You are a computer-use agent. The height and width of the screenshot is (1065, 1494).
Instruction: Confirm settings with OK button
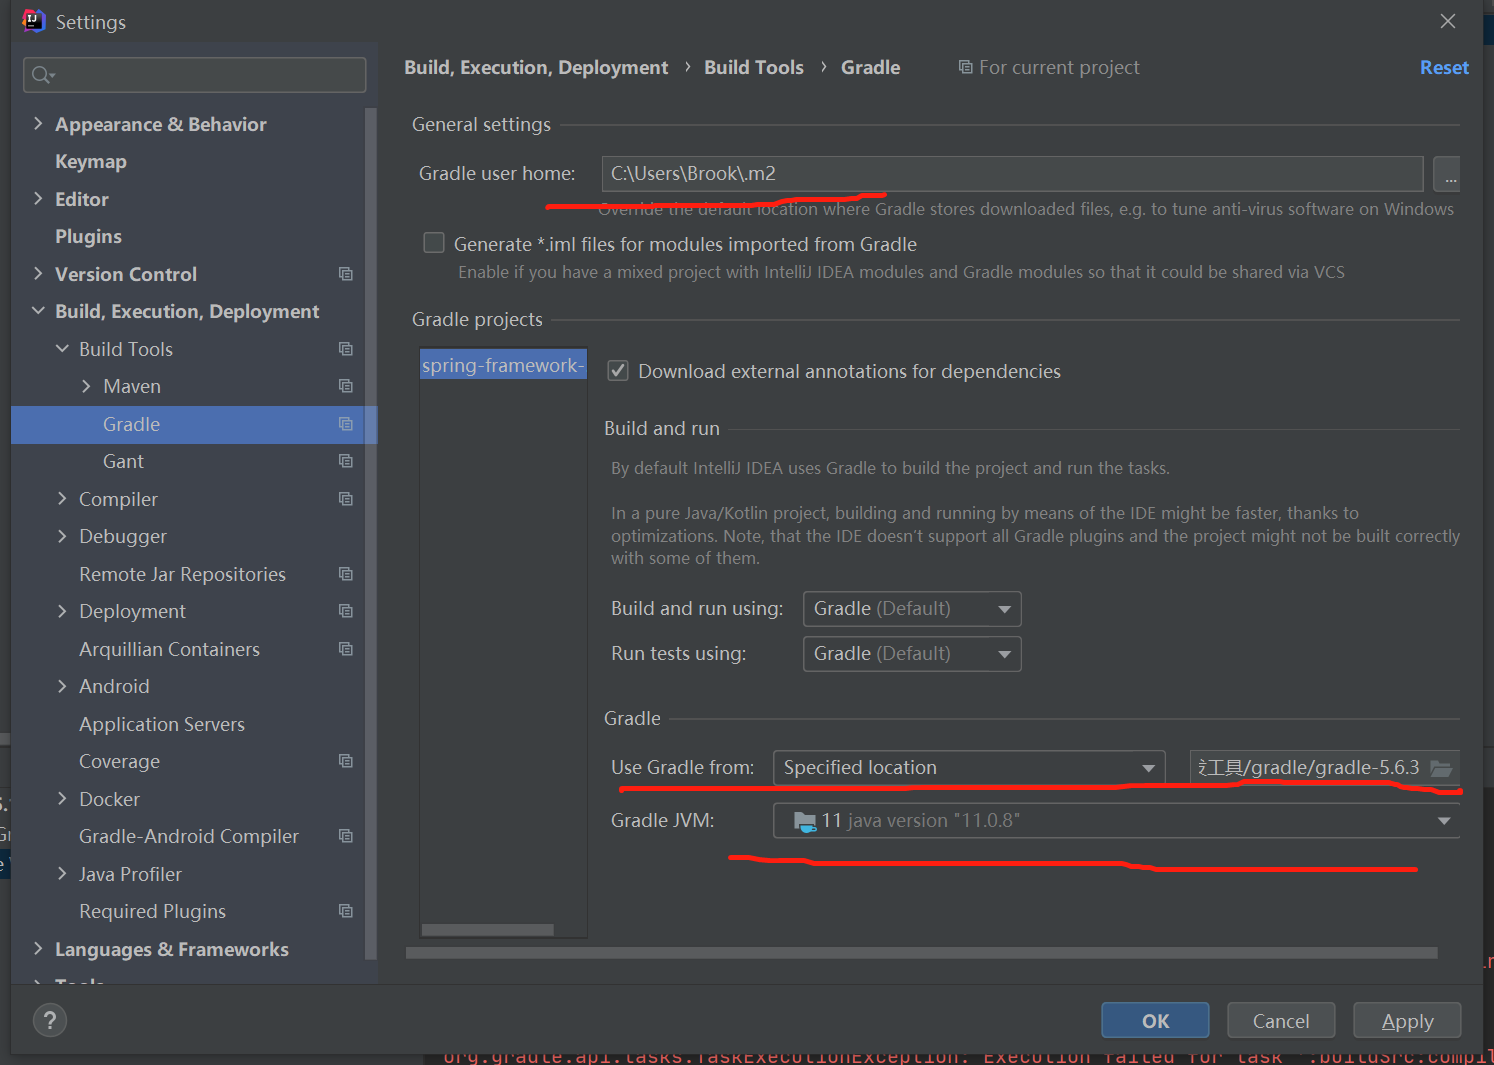tap(1155, 1021)
